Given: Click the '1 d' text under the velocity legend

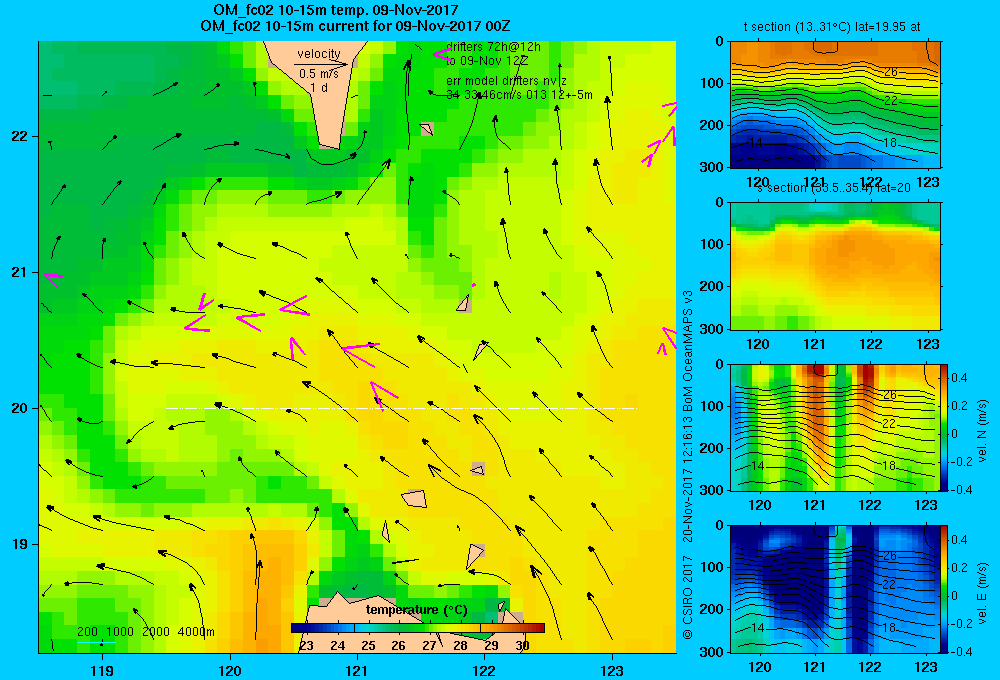Looking at the screenshot, I should coord(319,87).
